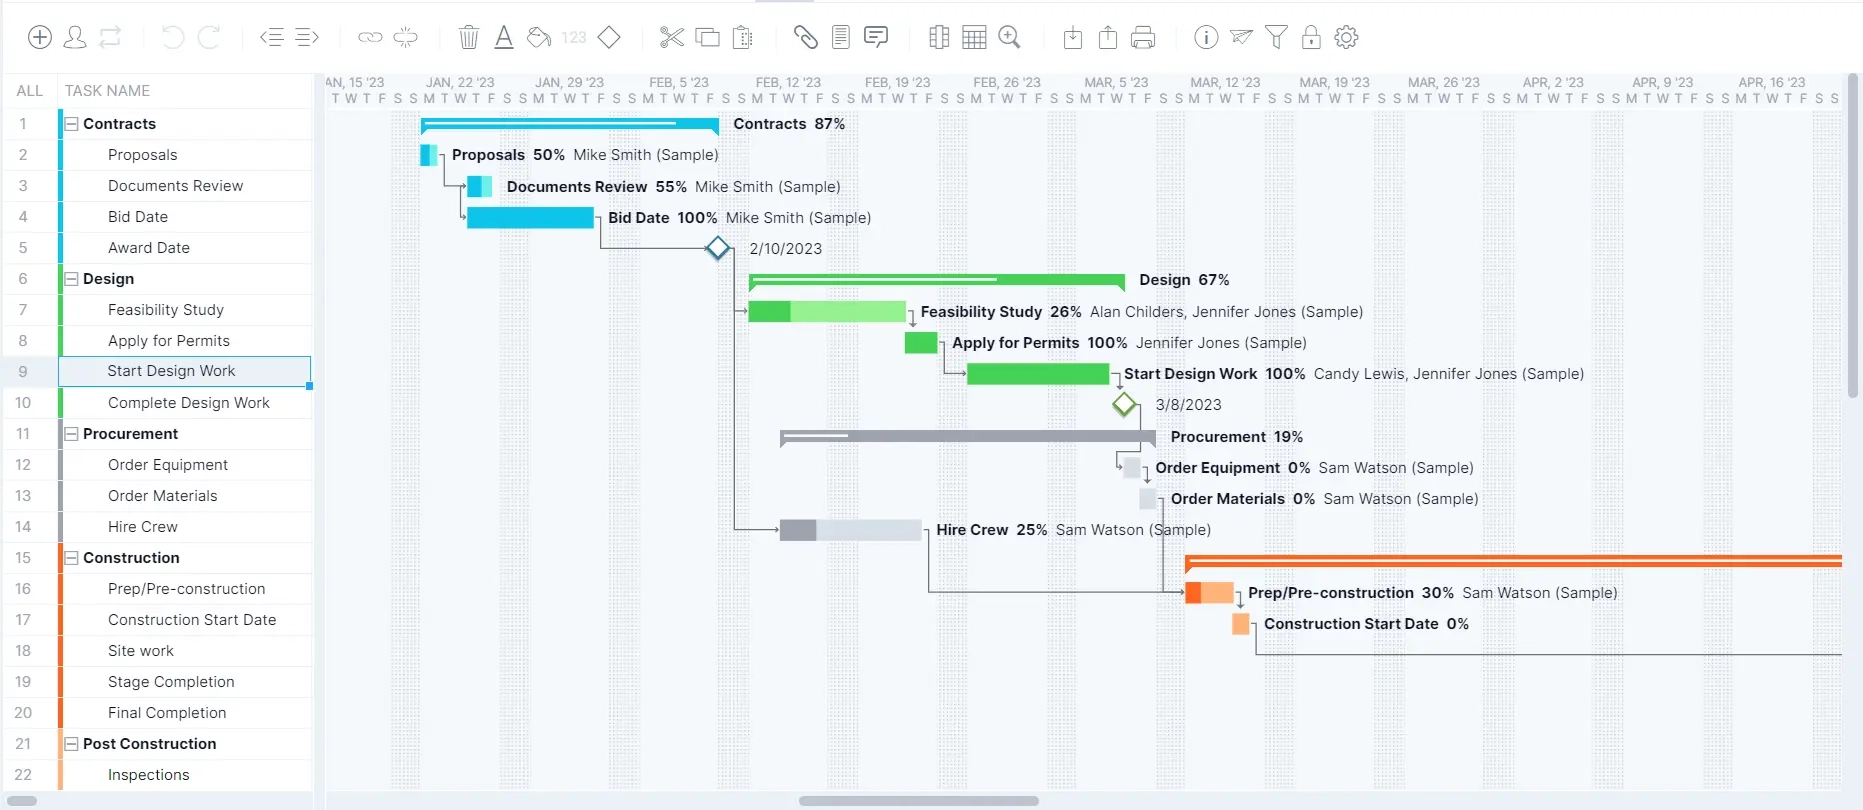Click the milestone diamond tool
Image resolution: width=1863 pixels, height=810 pixels.
(610, 37)
